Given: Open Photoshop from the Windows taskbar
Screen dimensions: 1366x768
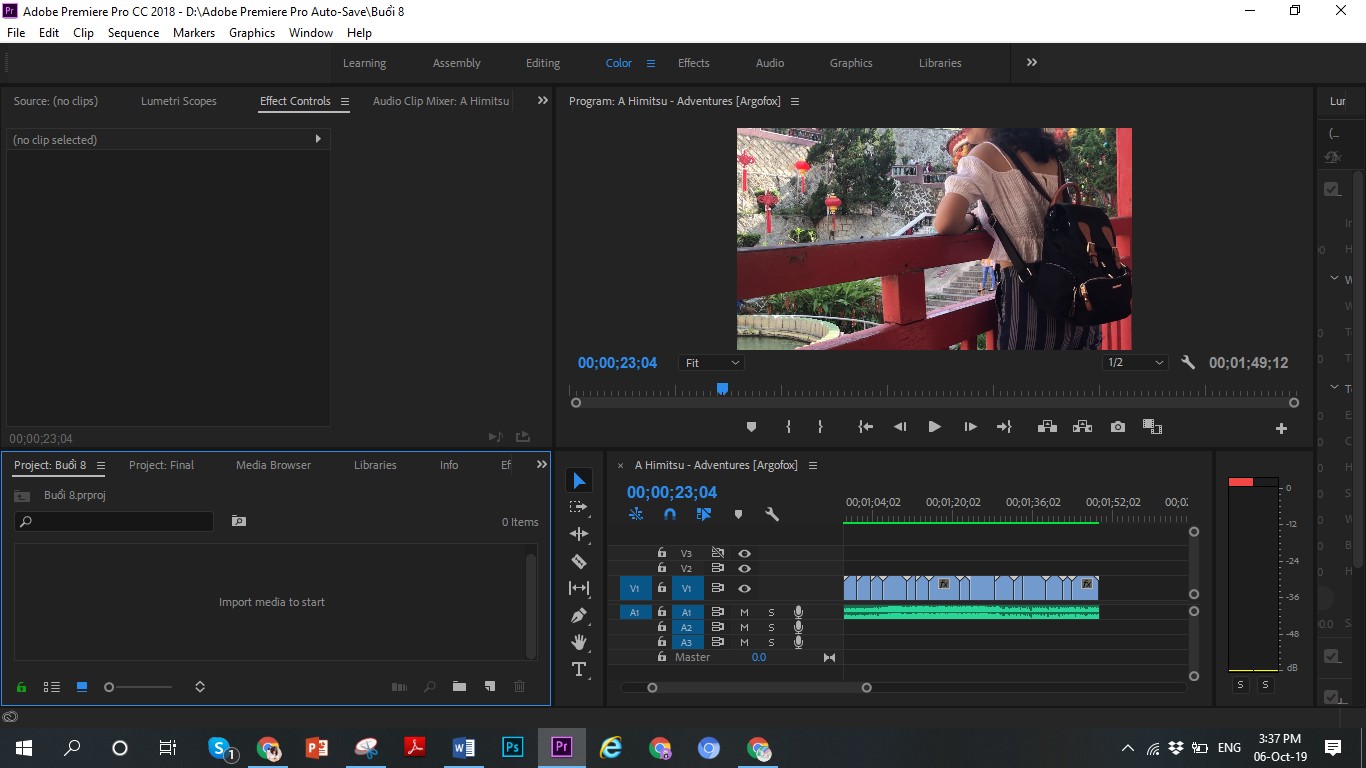Looking at the screenshot, I should pos(513,747).
